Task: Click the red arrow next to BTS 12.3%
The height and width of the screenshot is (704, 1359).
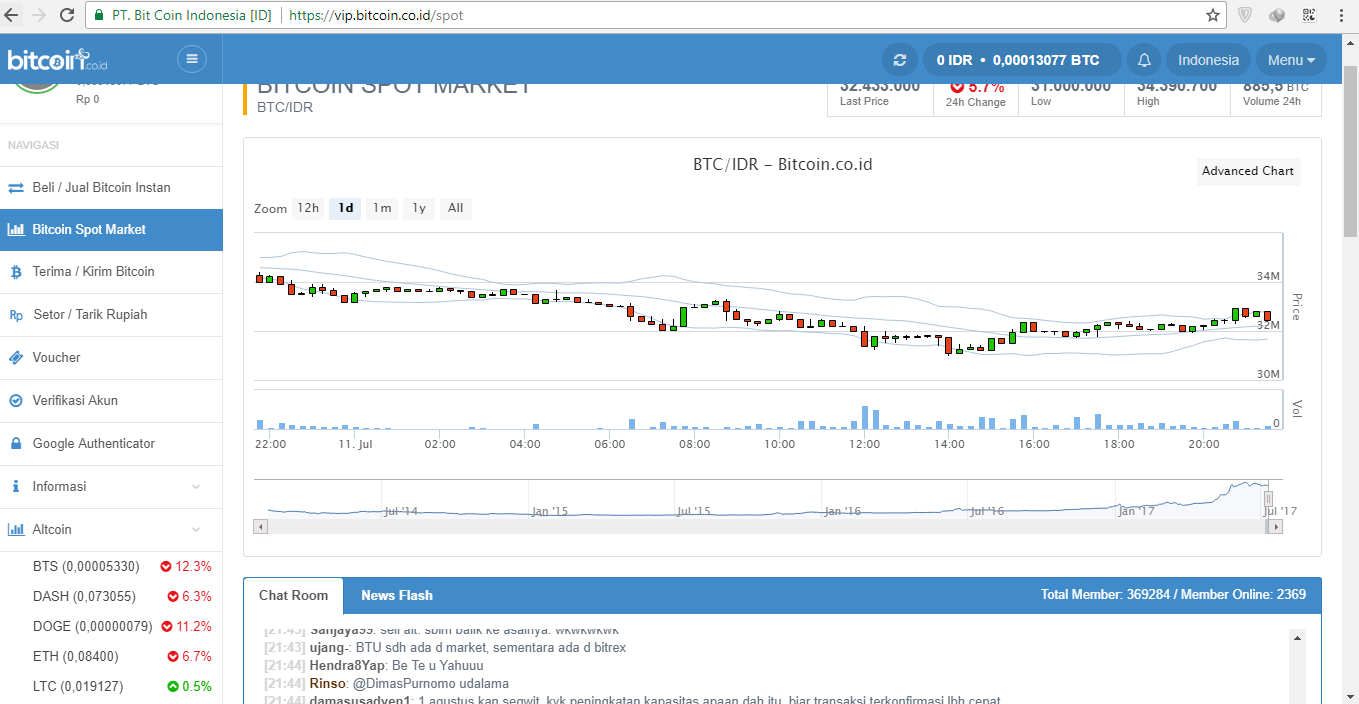Action: coord(165,567)
